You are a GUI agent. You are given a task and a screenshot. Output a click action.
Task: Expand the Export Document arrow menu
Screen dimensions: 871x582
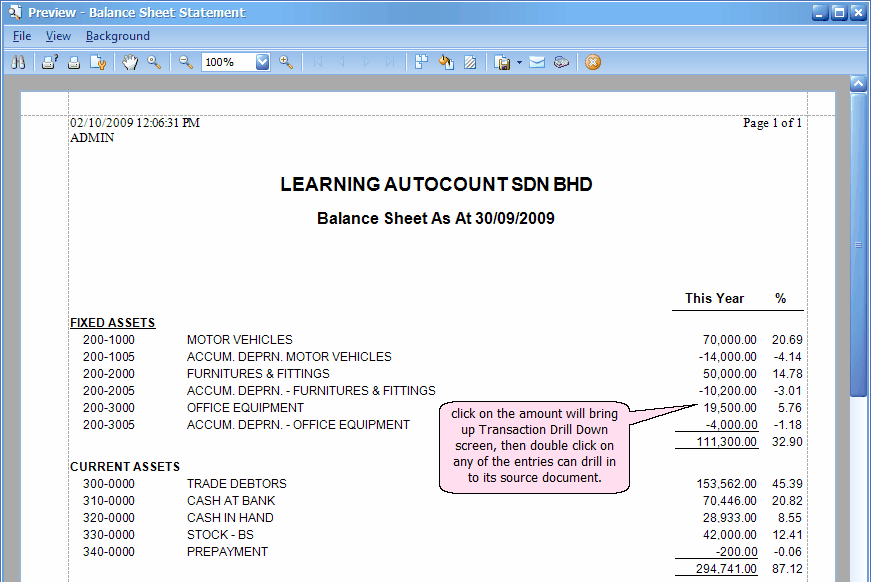pos(519,62)
